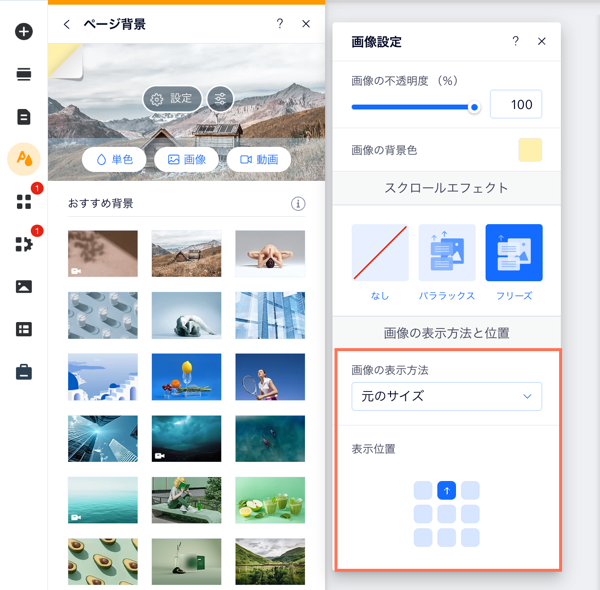The height and width of the screenshot is (590, 600).
Task: Open the Pages document icon in sidebar
Action: click(x=24, y=117)
